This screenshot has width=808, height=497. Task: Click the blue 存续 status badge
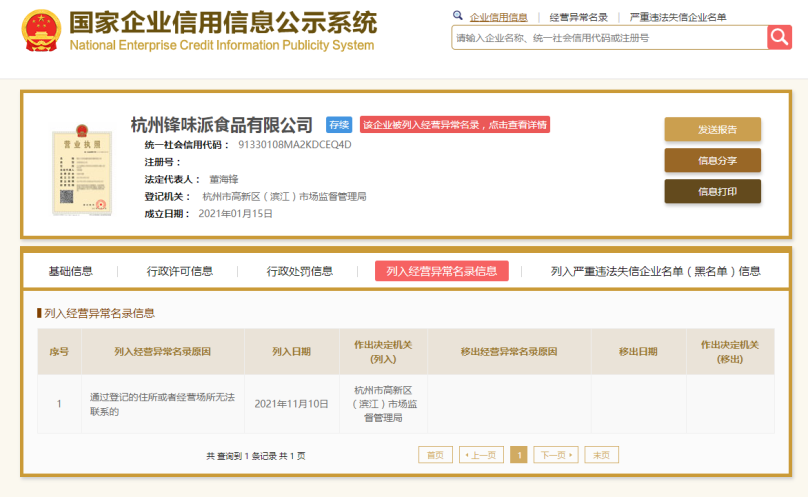pos(339,125)
